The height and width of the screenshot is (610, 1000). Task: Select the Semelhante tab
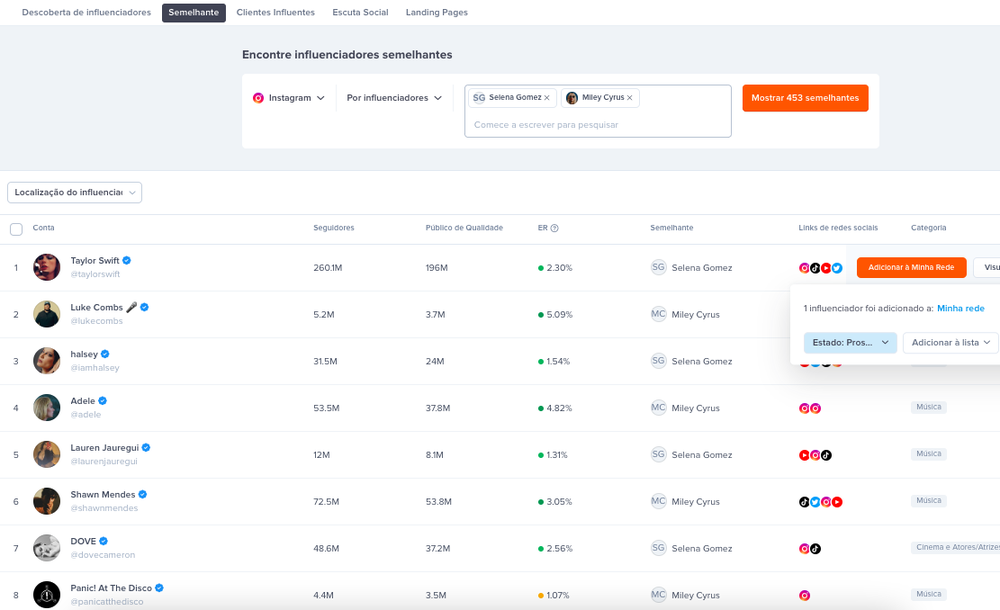(x=194, y=13)
